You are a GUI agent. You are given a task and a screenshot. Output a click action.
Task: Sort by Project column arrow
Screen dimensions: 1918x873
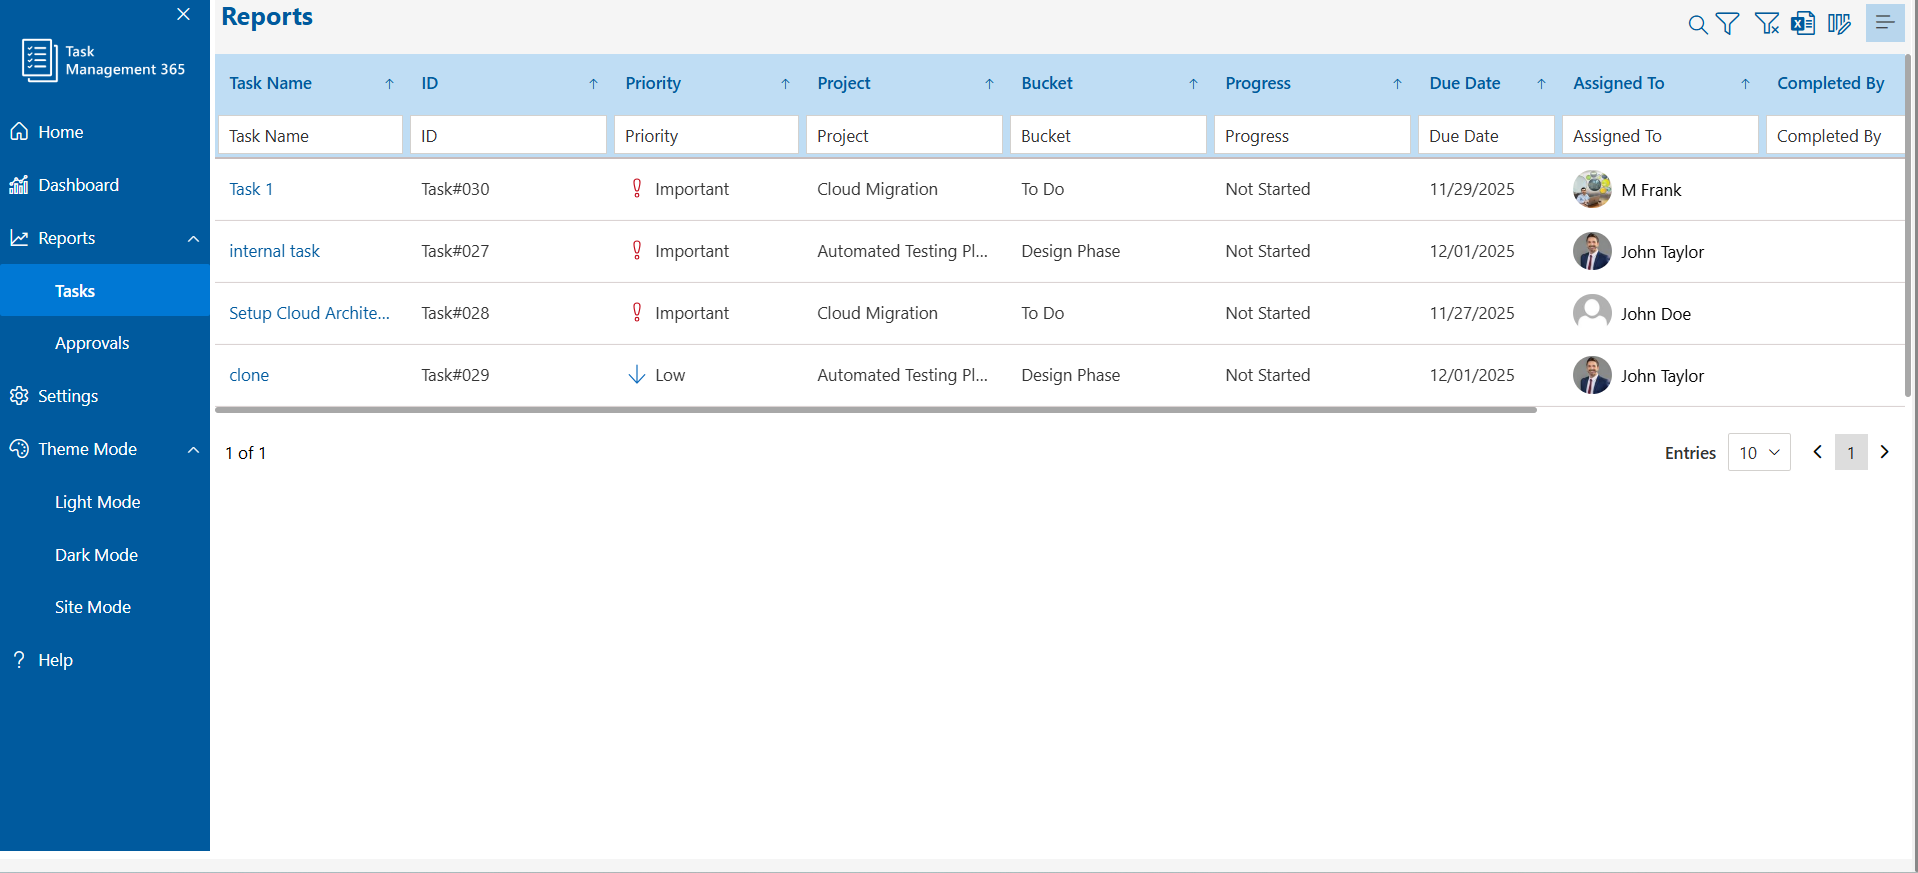990,84
